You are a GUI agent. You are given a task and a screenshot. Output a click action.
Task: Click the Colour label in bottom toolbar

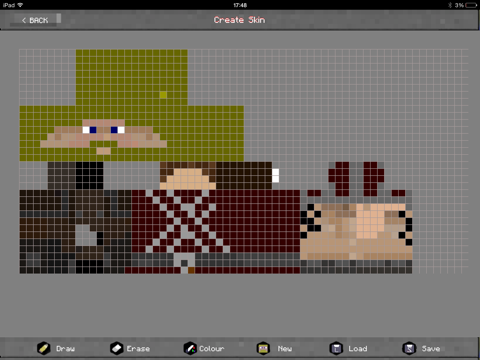212,349
